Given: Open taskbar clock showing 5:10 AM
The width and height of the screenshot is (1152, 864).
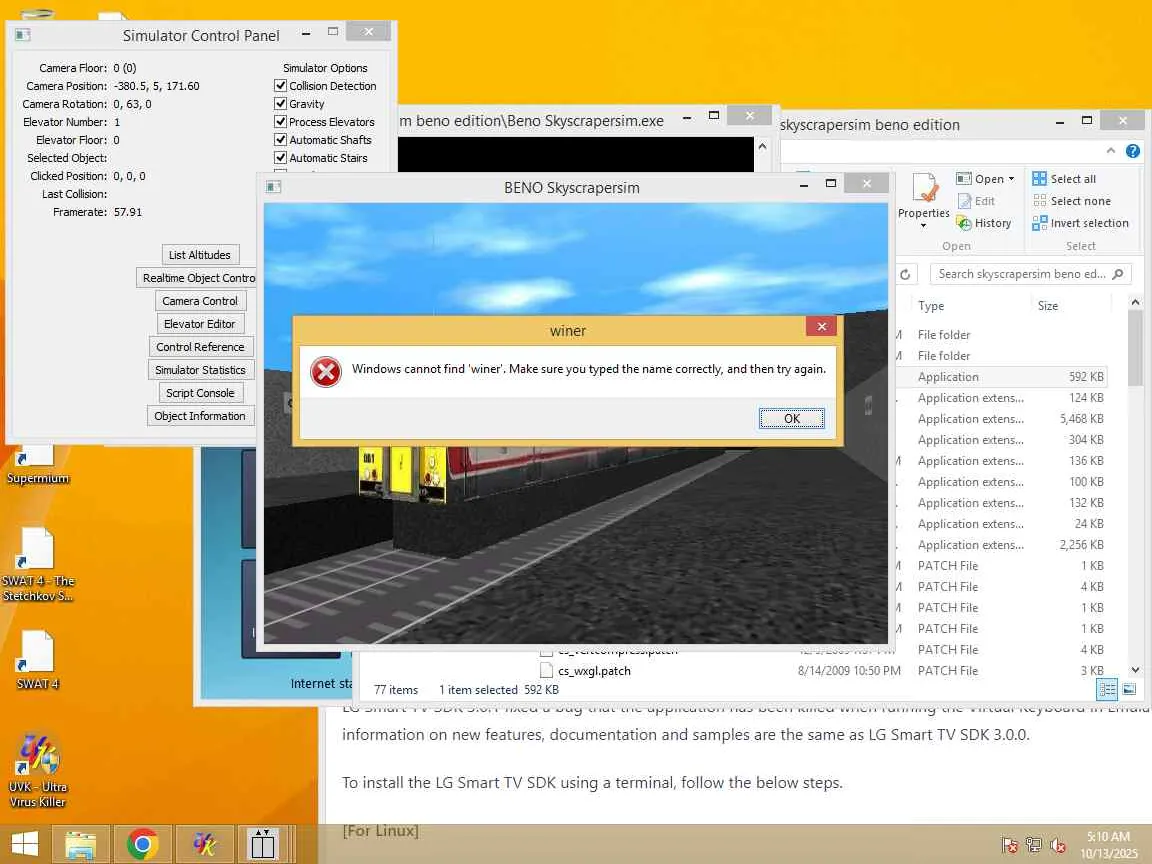Looking at the screenshot, I should (1108, 844).
